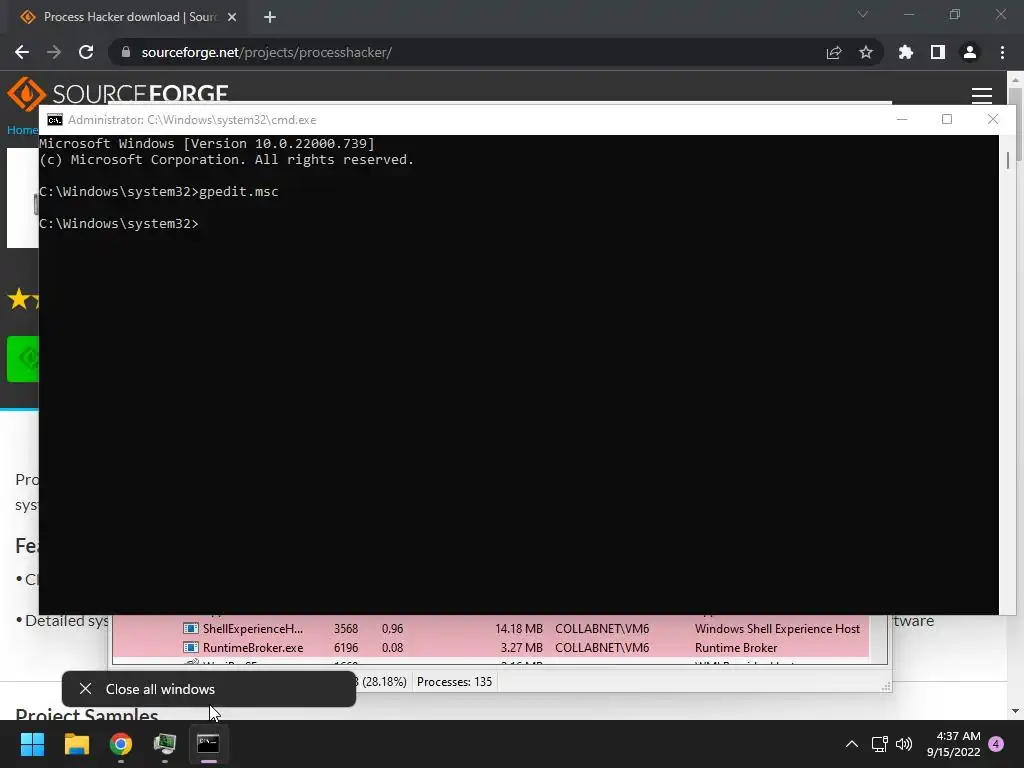Maximize the cmd.exe window
The width and height of the screenshot is (1024, 768).
click(x=947, y=119)
